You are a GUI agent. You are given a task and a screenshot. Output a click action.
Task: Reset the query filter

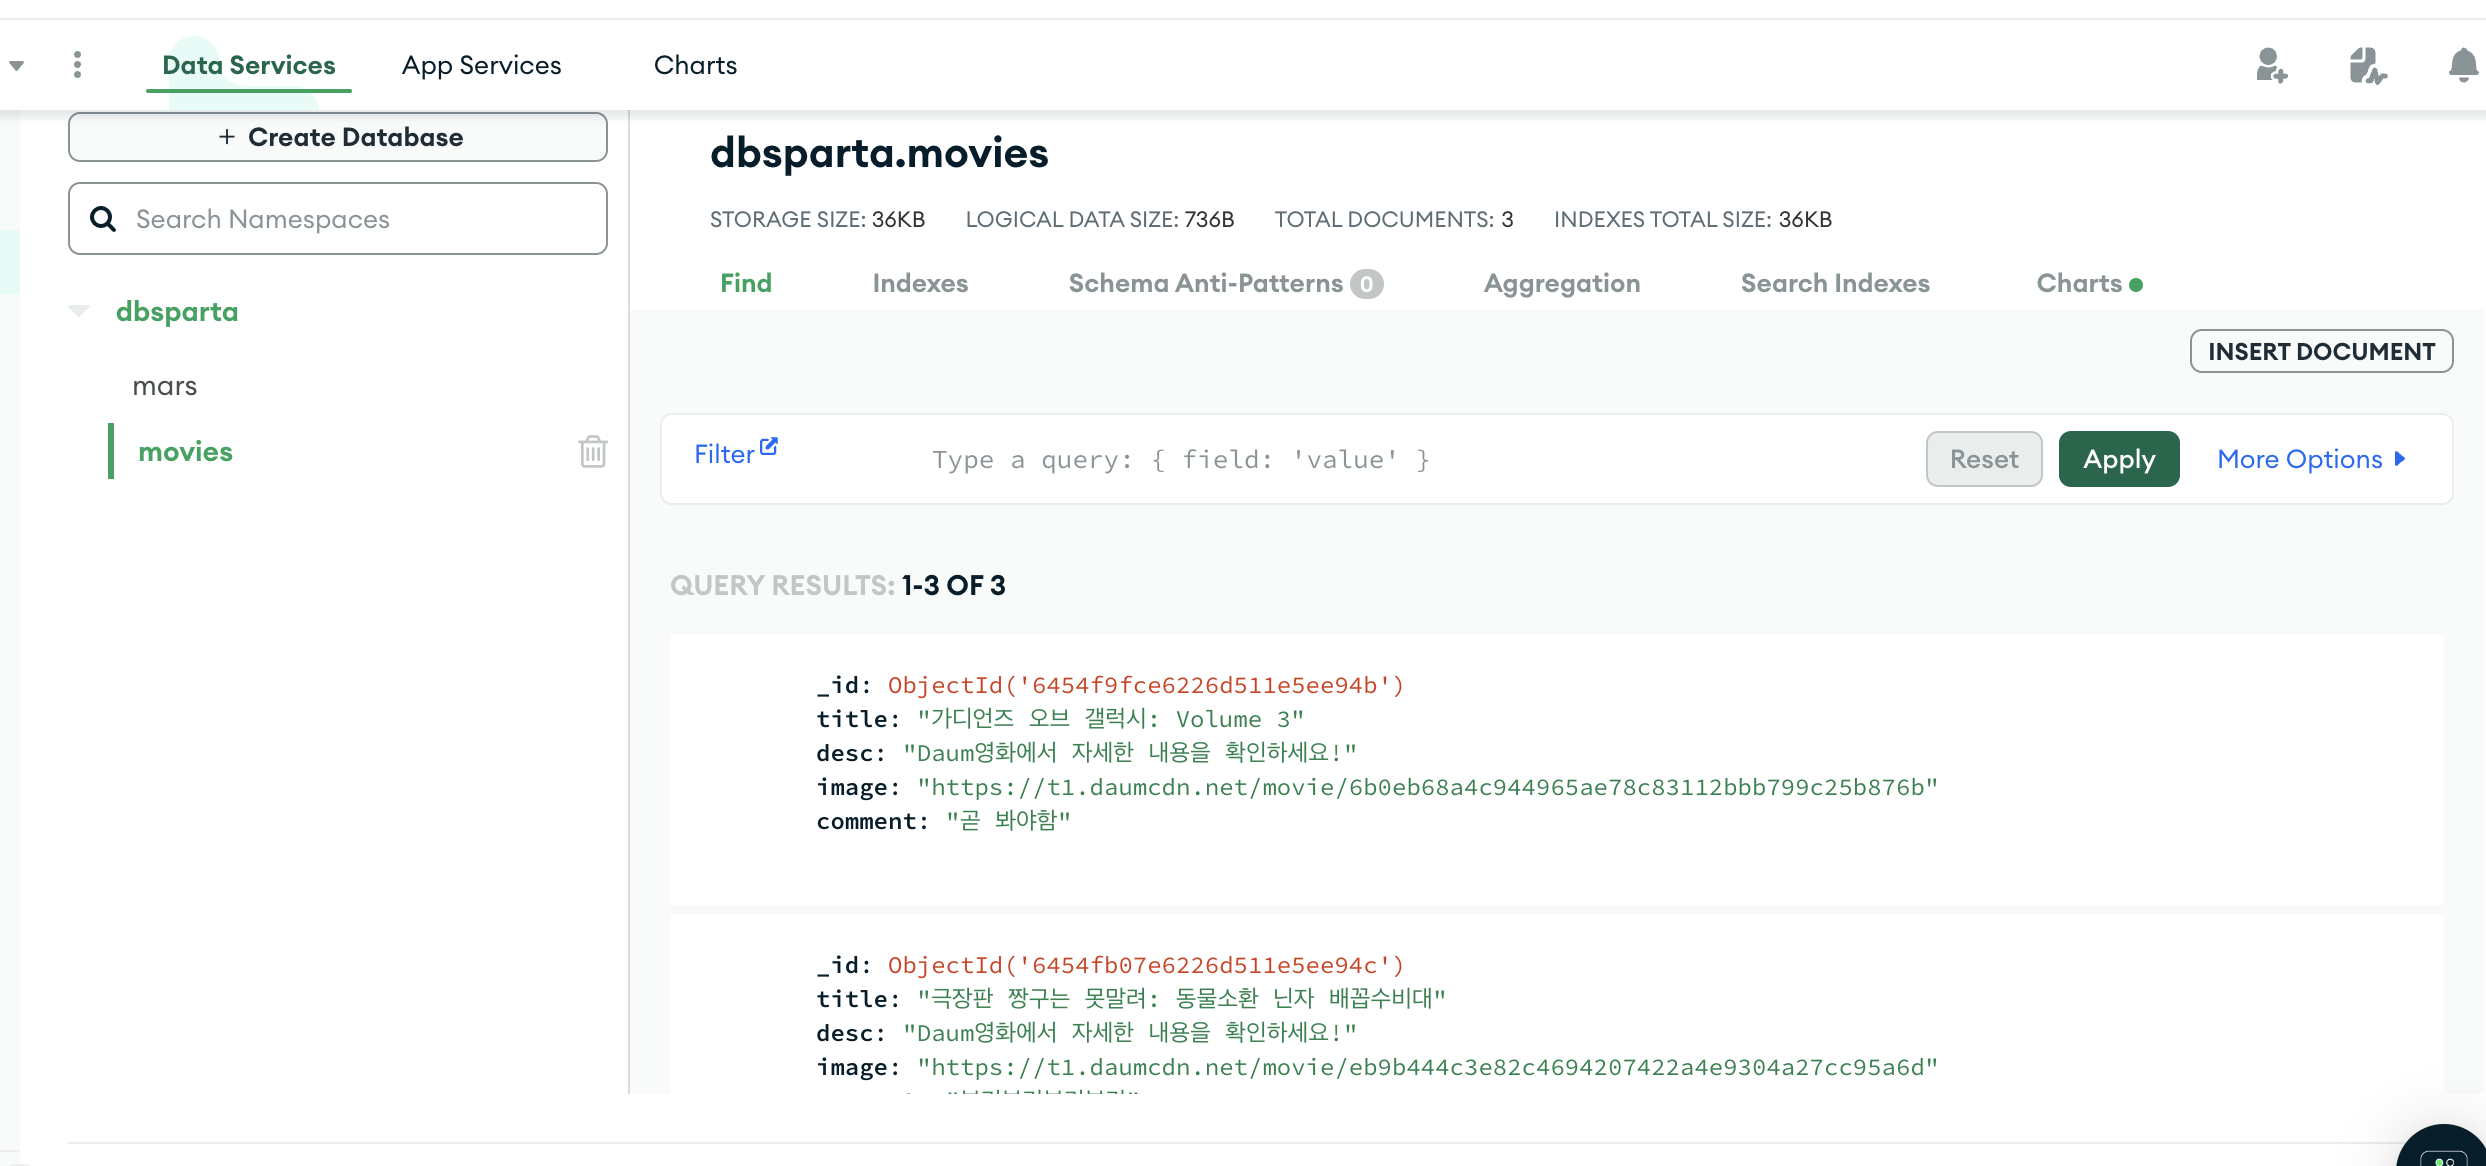click(x=1984, y=459)
